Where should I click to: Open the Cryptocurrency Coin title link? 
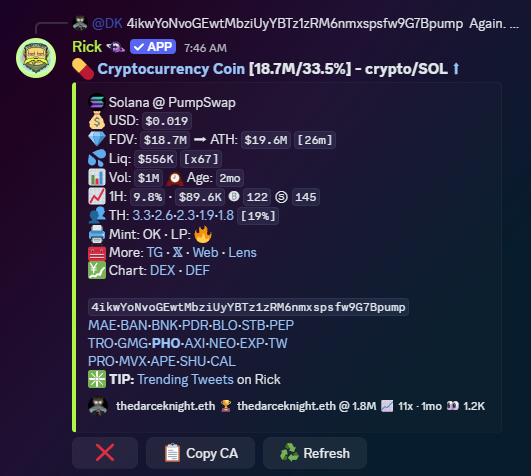click(x=171, y=69)
